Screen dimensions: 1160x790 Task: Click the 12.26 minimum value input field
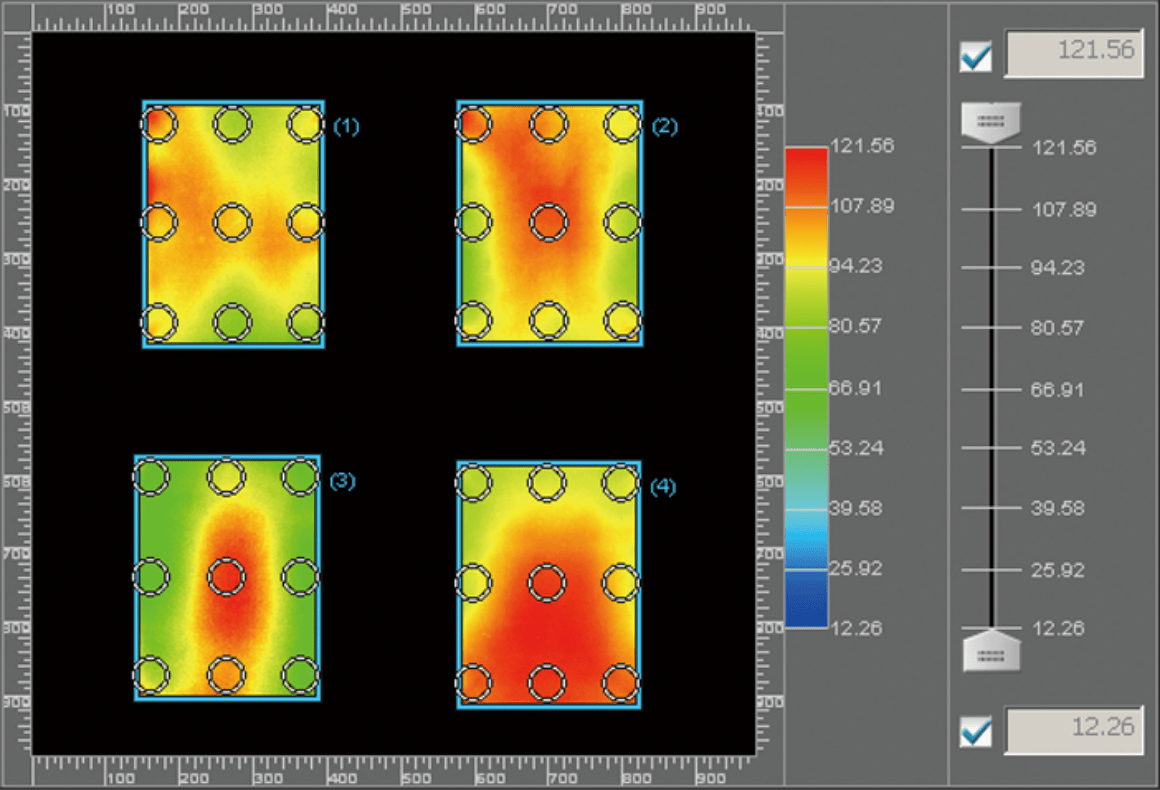[1073, 728]
